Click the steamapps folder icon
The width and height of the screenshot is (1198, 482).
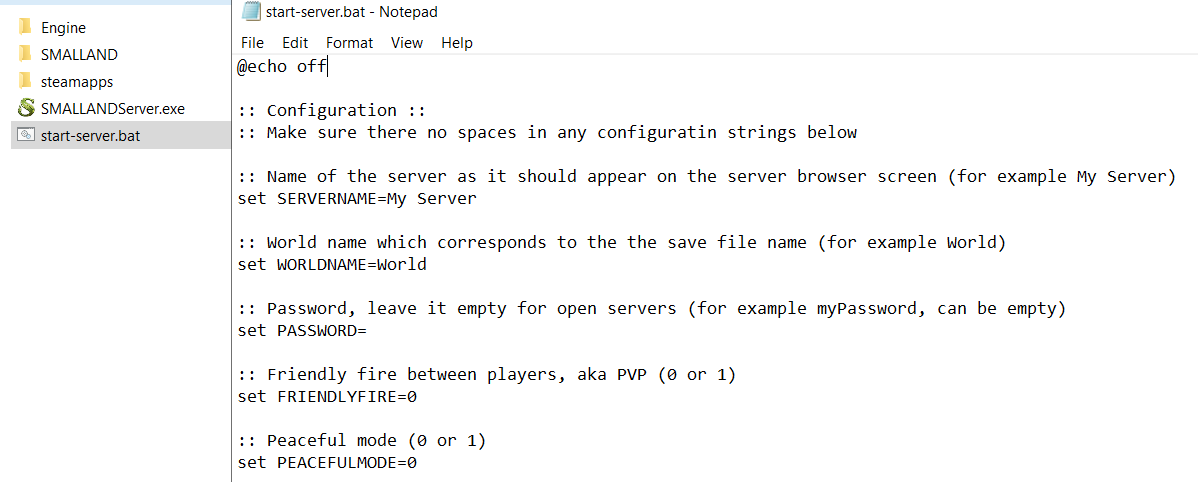[x=25, y=81]
